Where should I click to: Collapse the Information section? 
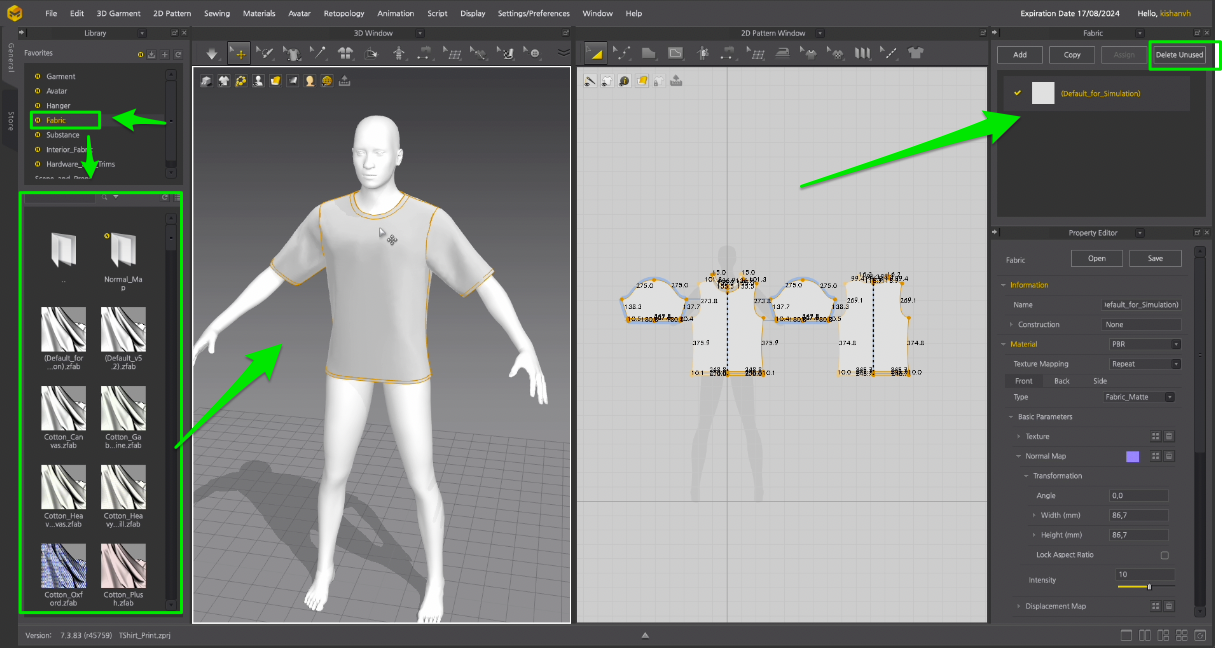[1004, 285]
